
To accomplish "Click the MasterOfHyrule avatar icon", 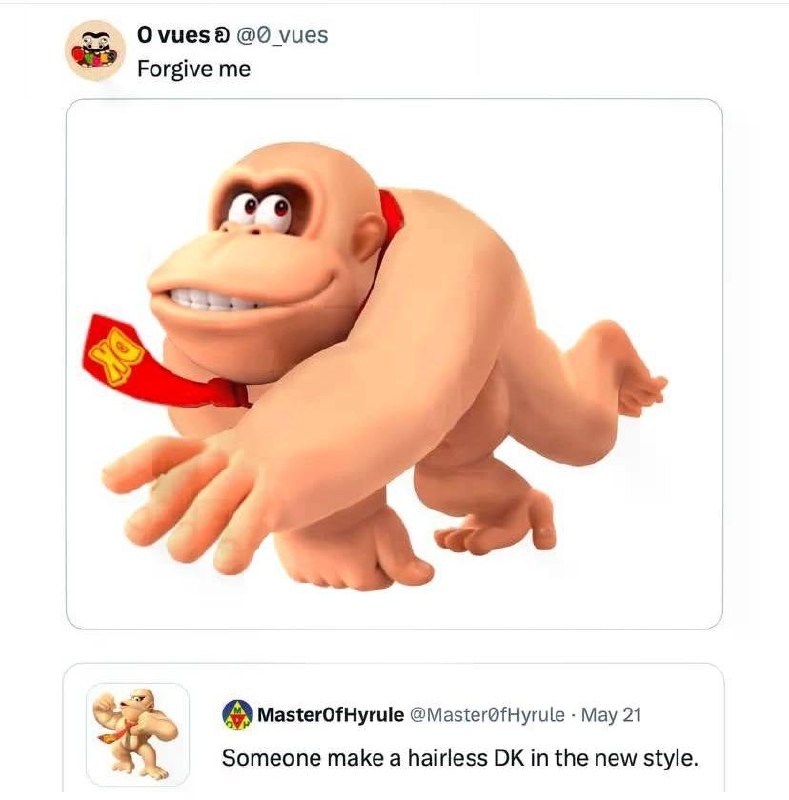I will click(x=237, y=715).
